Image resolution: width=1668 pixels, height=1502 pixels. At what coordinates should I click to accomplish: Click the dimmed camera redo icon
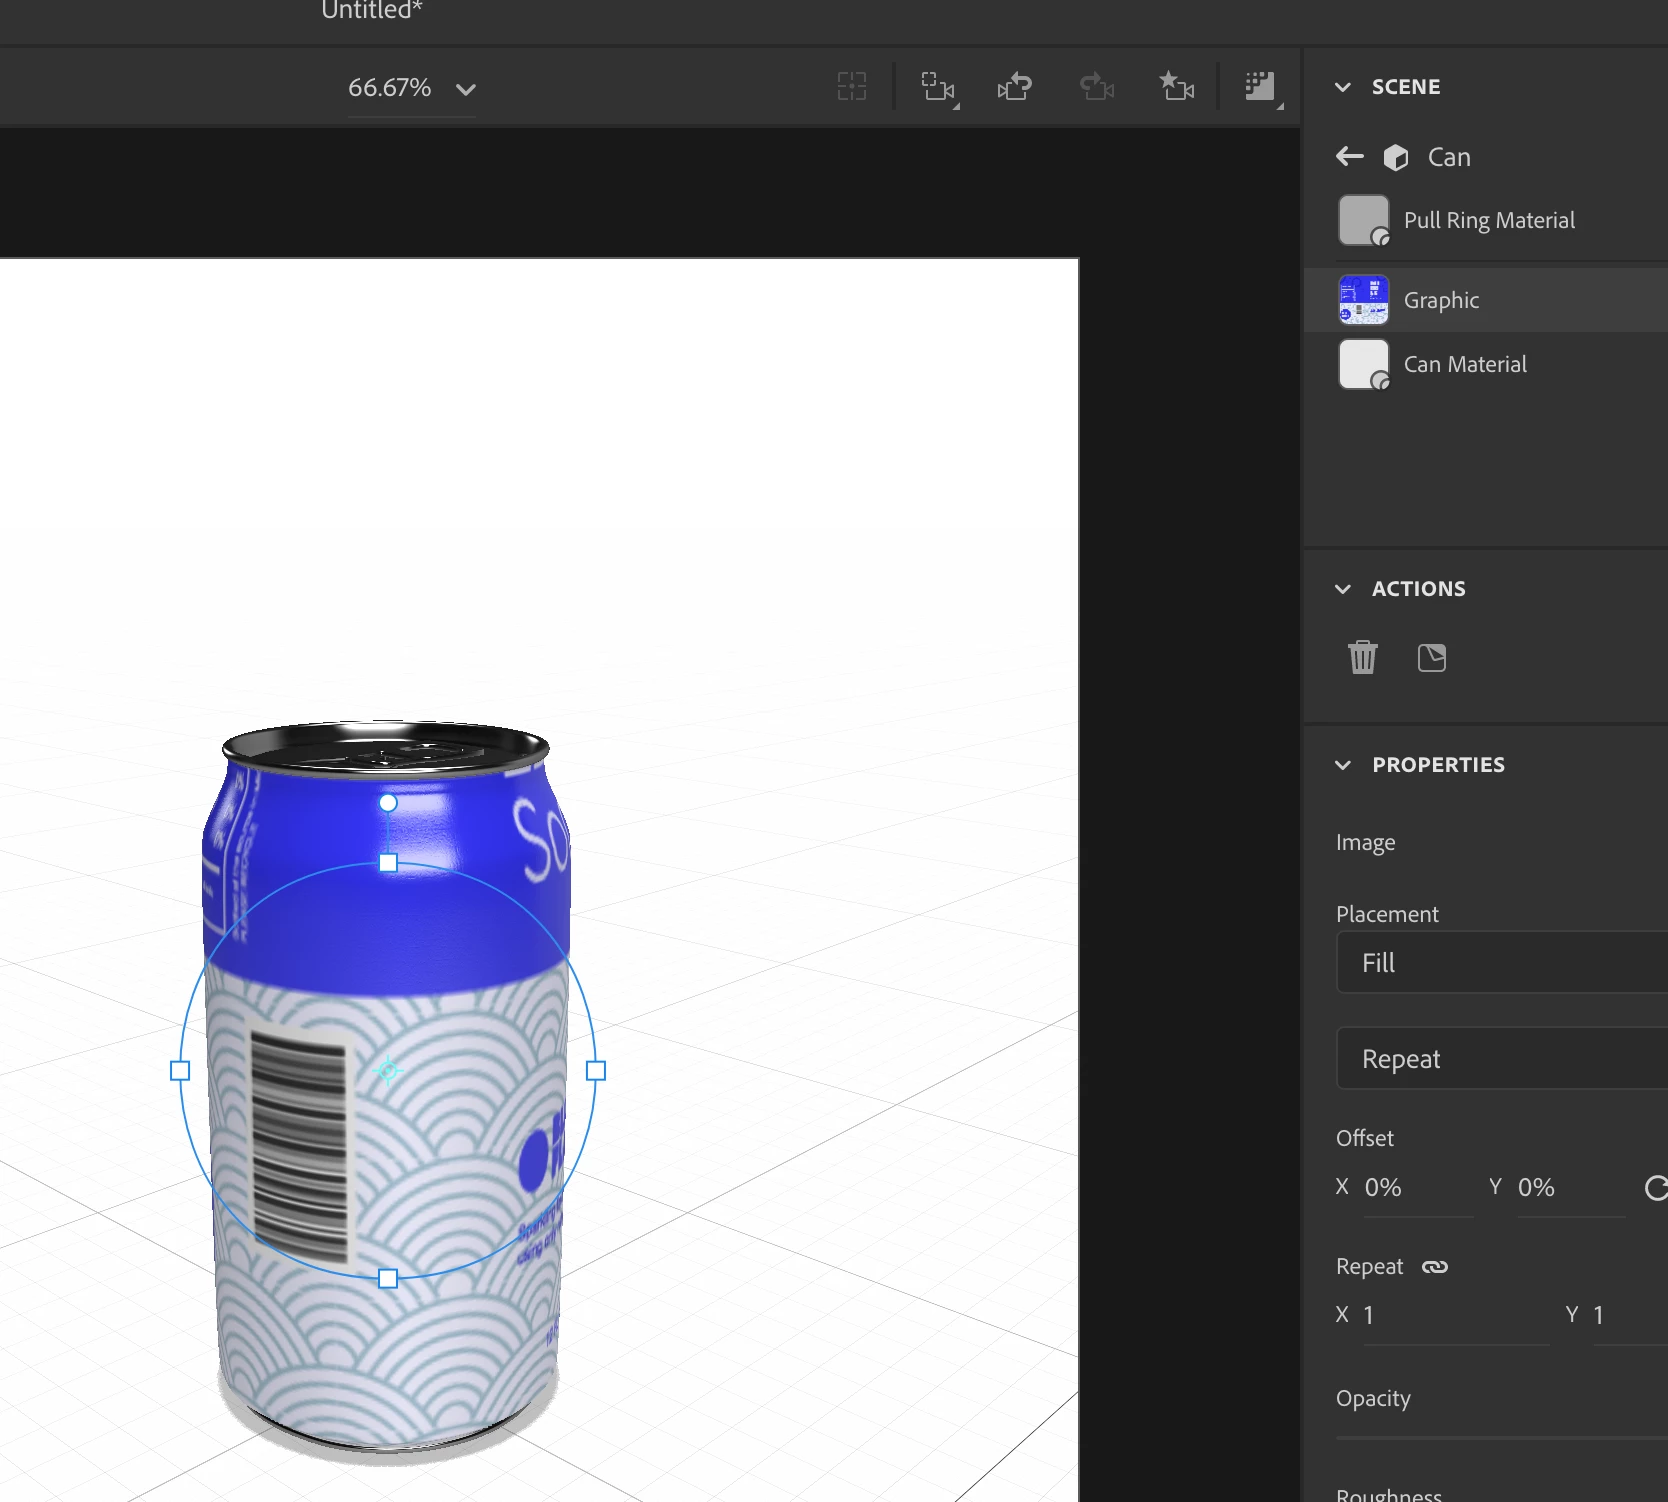[x=1097, y=87]
